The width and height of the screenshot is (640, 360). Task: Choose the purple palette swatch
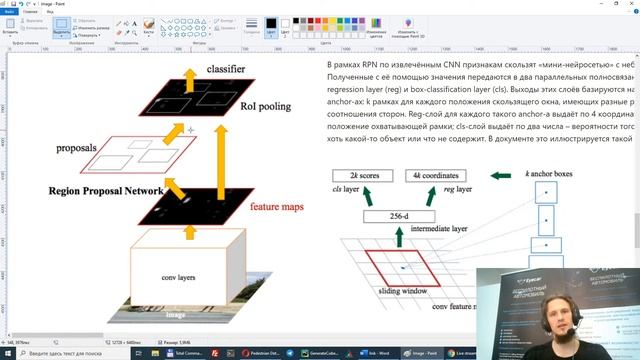click(x=362, y=20)
